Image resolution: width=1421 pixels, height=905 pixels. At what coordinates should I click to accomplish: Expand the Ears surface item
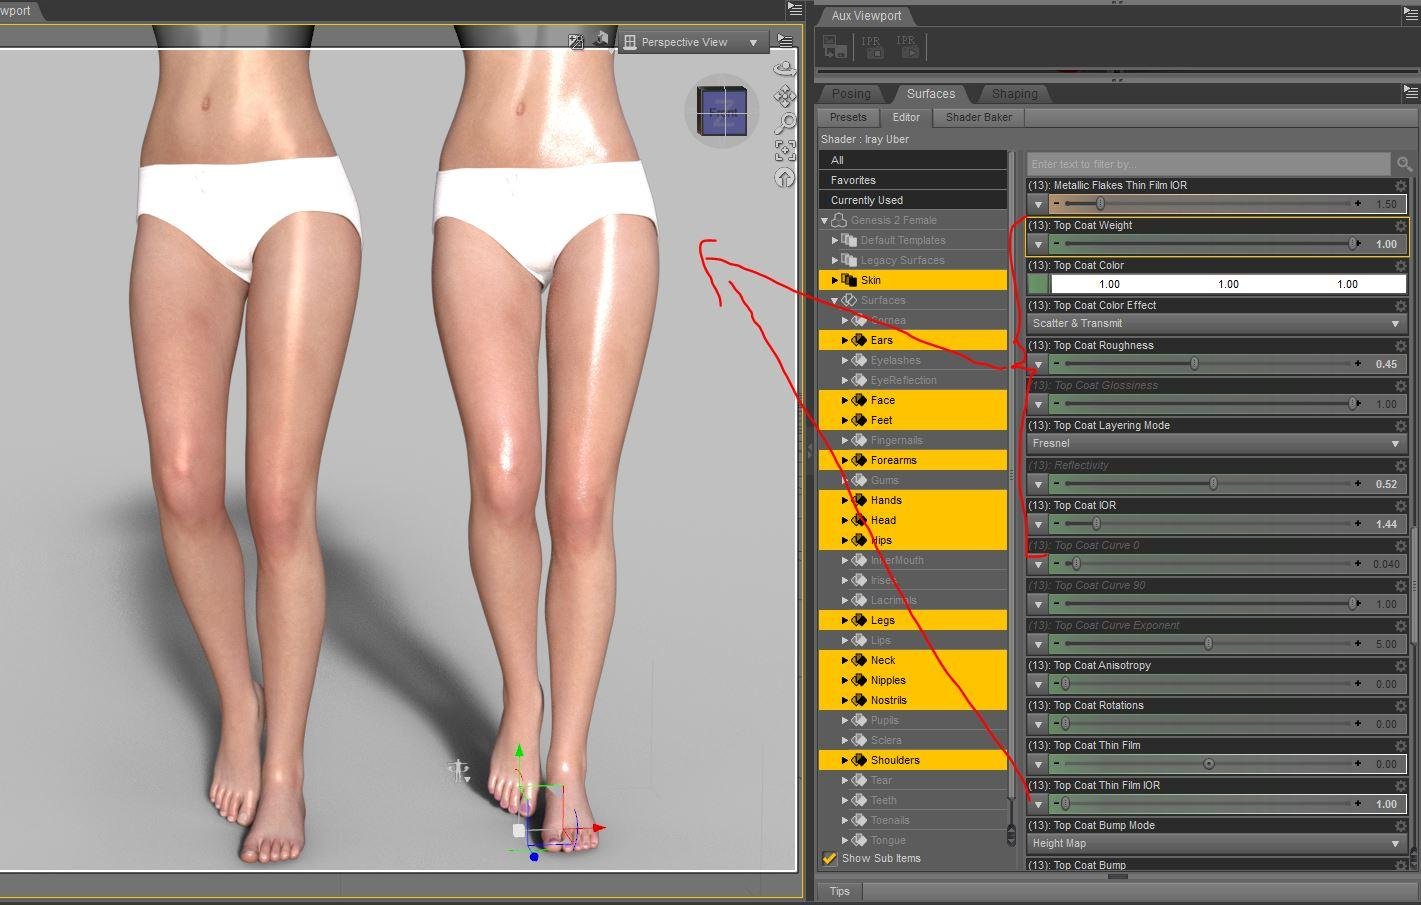point(845,340)
